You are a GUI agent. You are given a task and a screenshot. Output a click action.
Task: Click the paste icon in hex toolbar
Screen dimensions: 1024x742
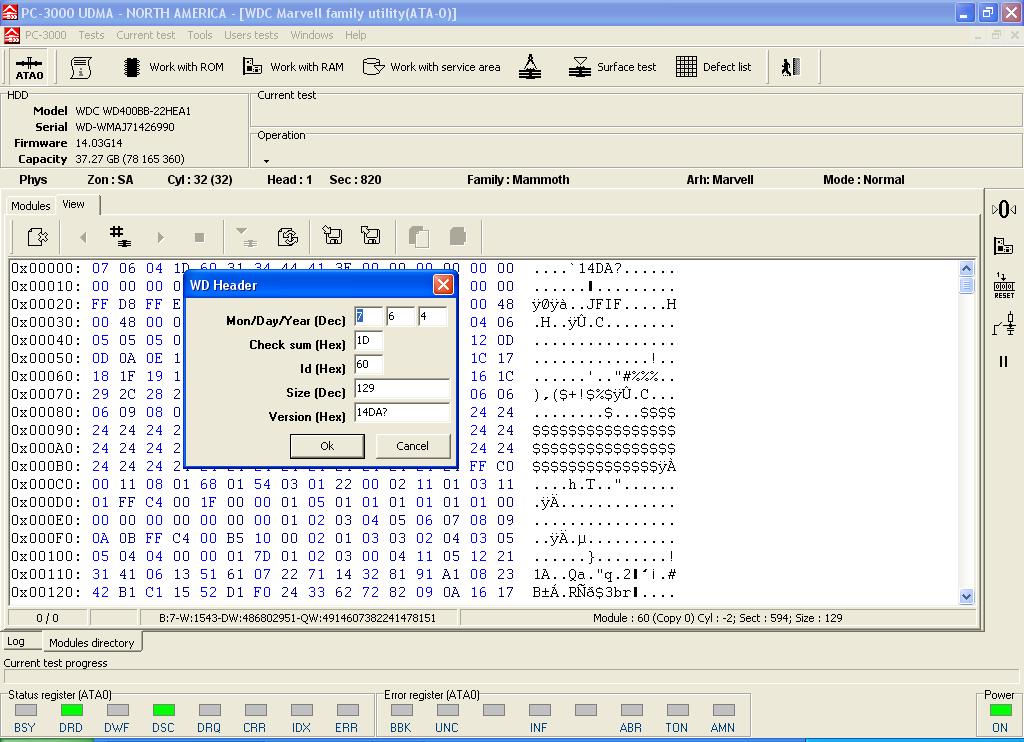coord(458,236)
